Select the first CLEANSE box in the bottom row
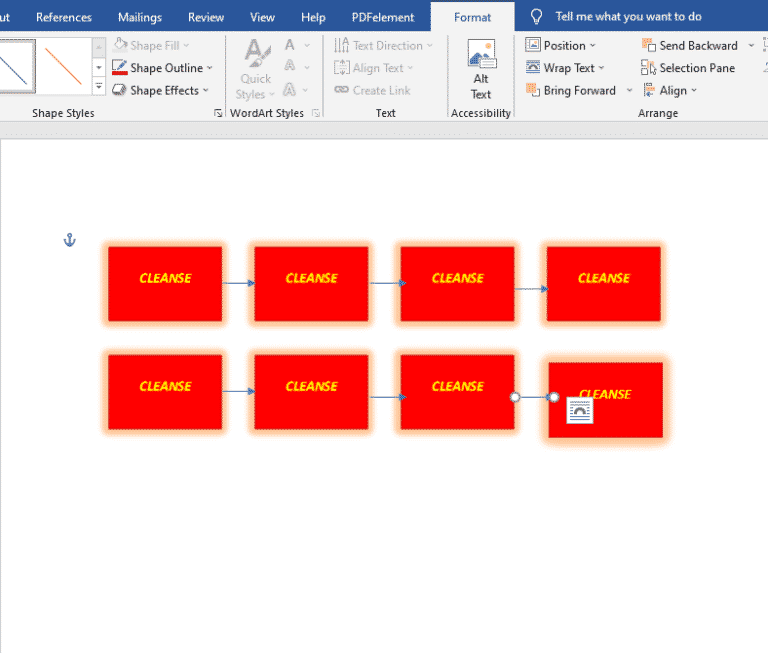768x653 pixels. pyautogui.click(x=165, y=392)
